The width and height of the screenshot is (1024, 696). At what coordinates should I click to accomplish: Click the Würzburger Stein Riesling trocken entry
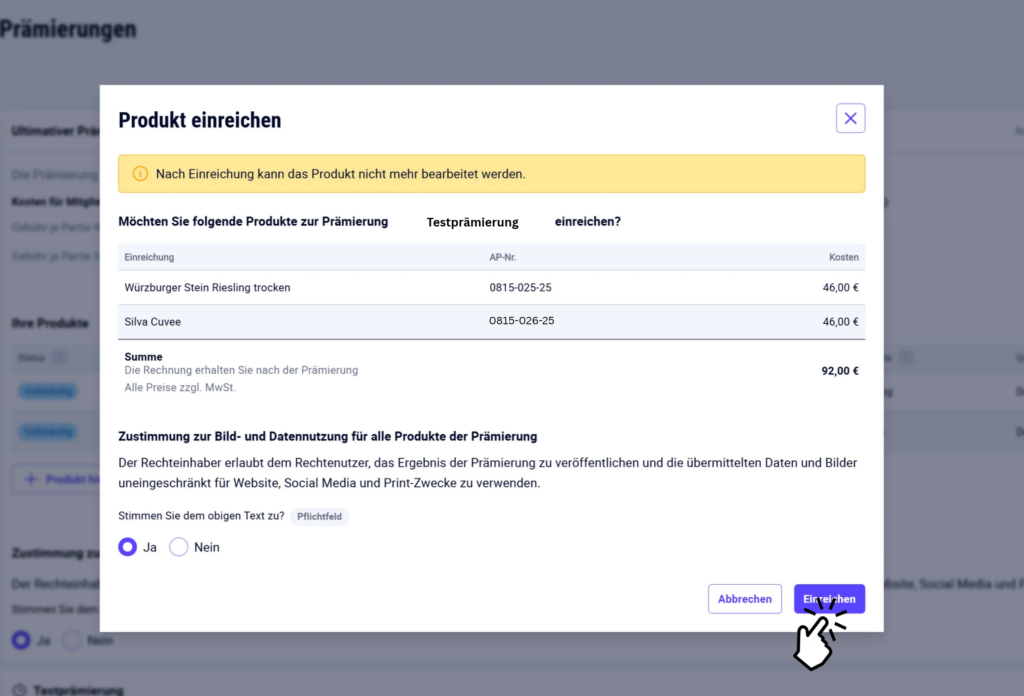[207, 287]
